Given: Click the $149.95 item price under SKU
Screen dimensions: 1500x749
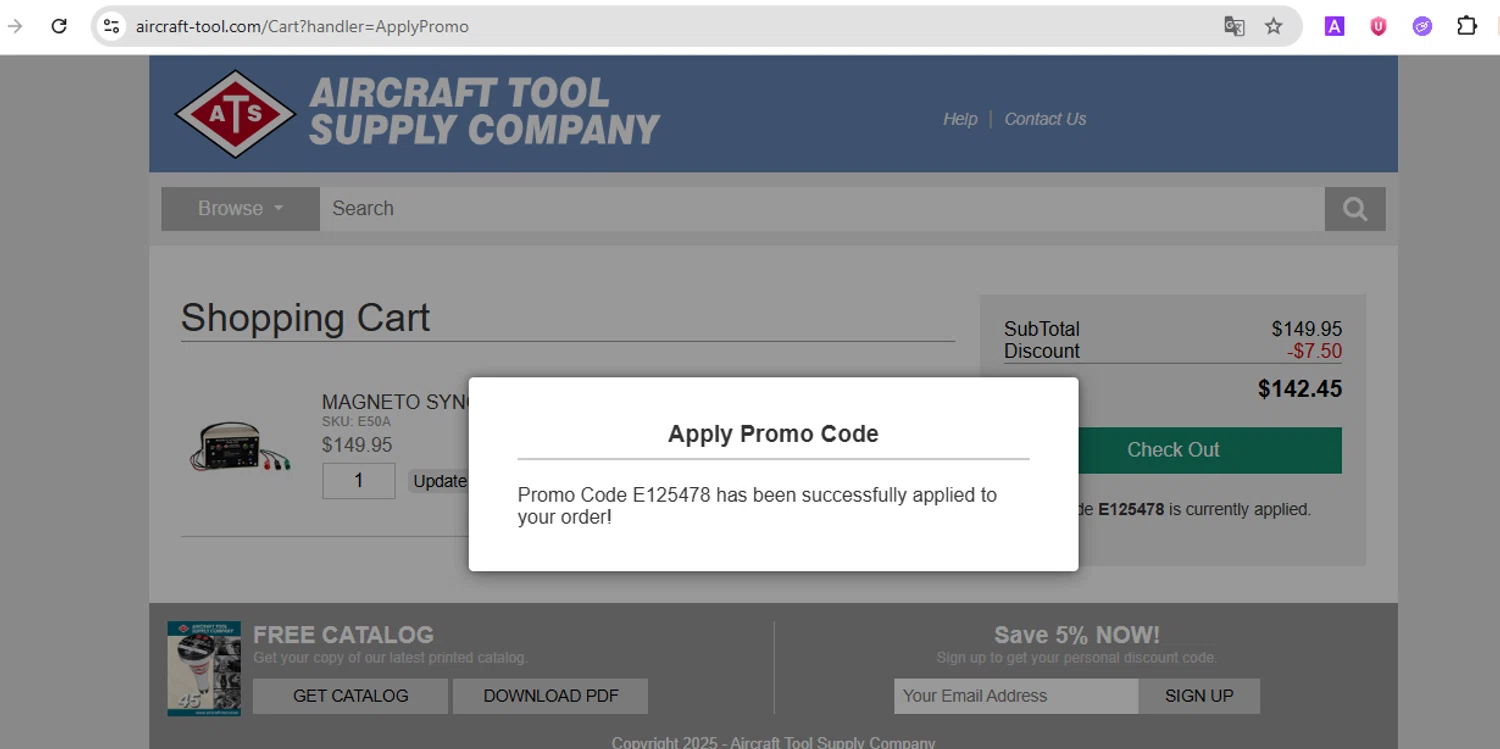Looking at the screenshot, I should [357, 445].
